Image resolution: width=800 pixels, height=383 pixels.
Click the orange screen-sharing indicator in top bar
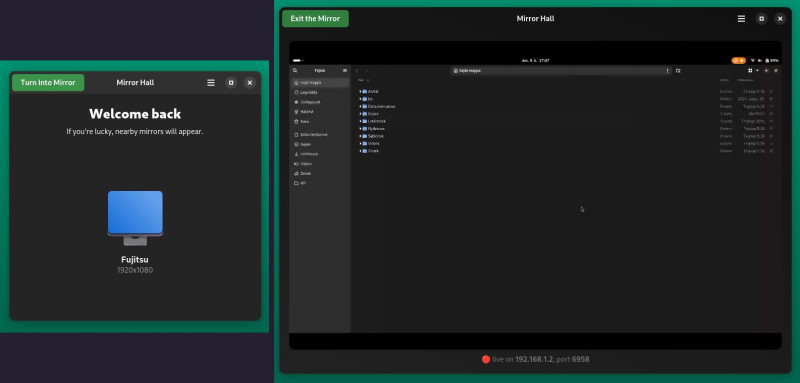coord(738,60)
